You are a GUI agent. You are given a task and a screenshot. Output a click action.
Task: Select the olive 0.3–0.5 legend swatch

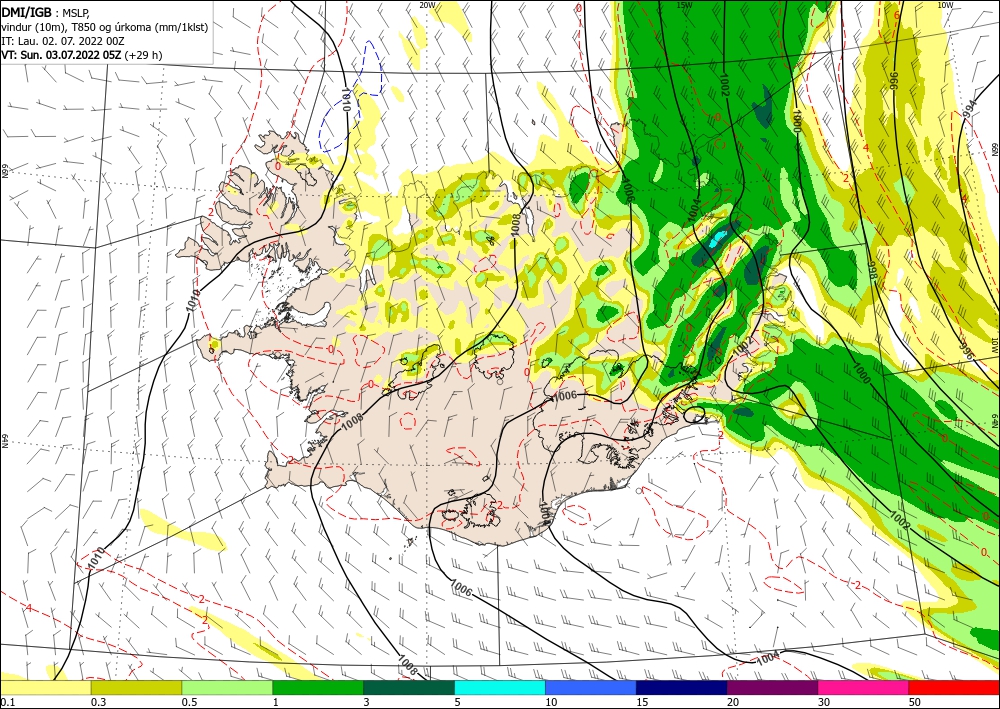coord(136,687)
